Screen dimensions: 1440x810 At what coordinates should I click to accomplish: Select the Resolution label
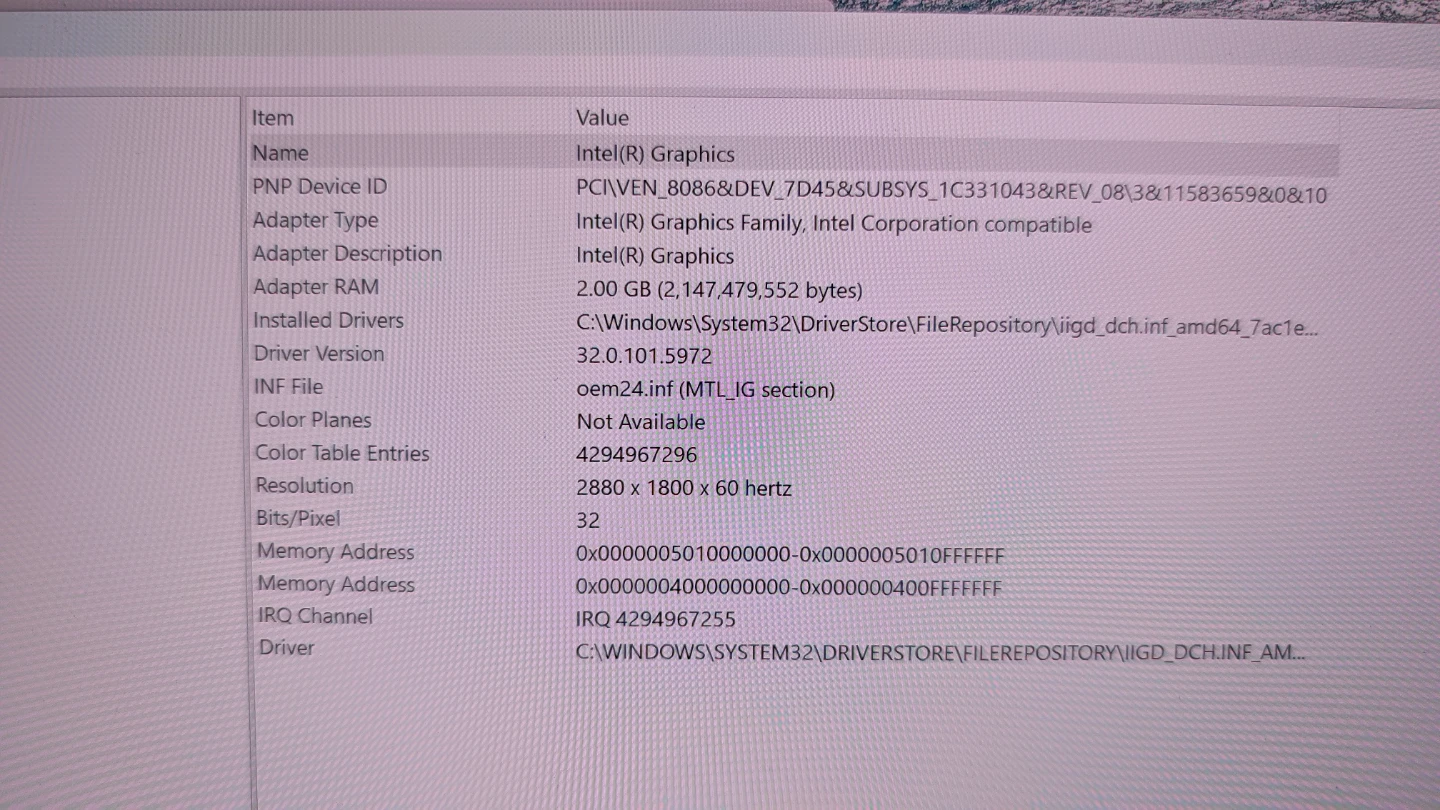click(304, 485)
